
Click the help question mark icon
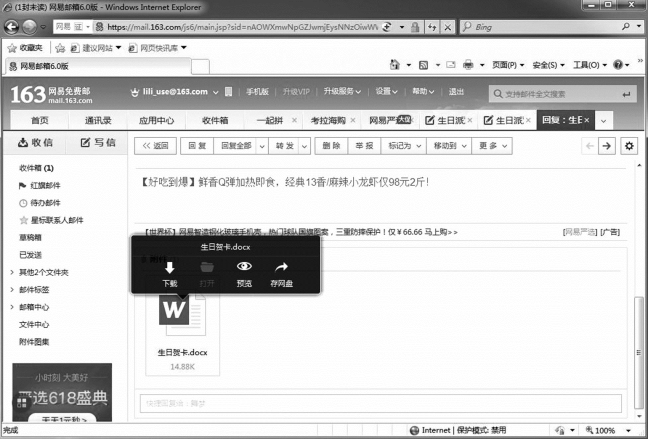point(618,65)
